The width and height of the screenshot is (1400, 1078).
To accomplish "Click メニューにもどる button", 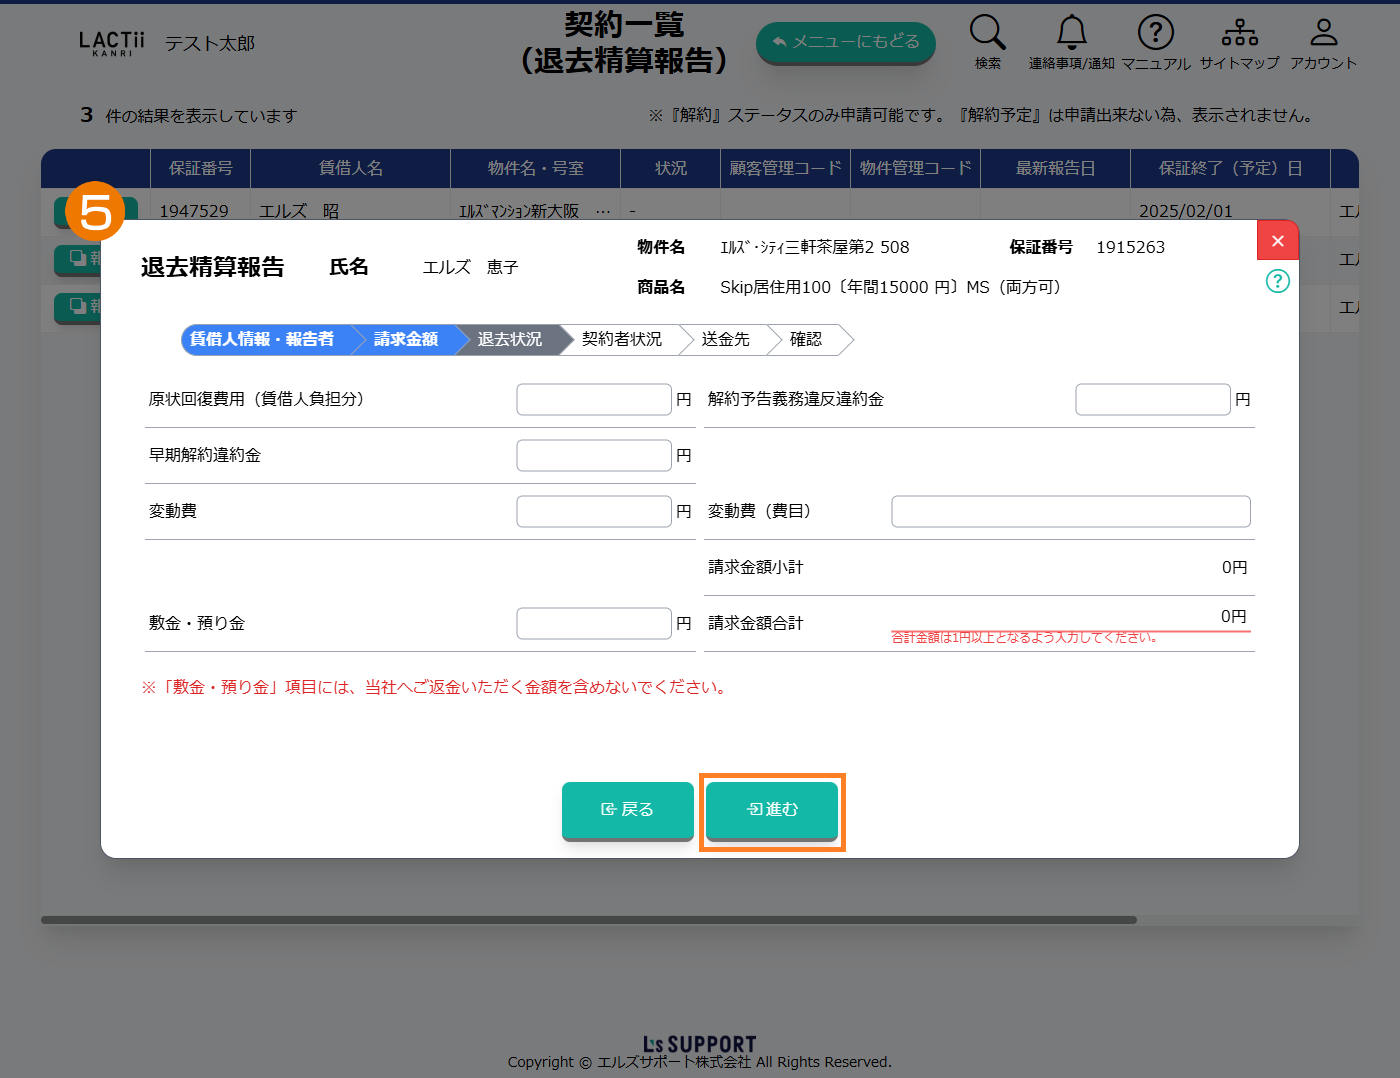I will (x=845, y=42).
